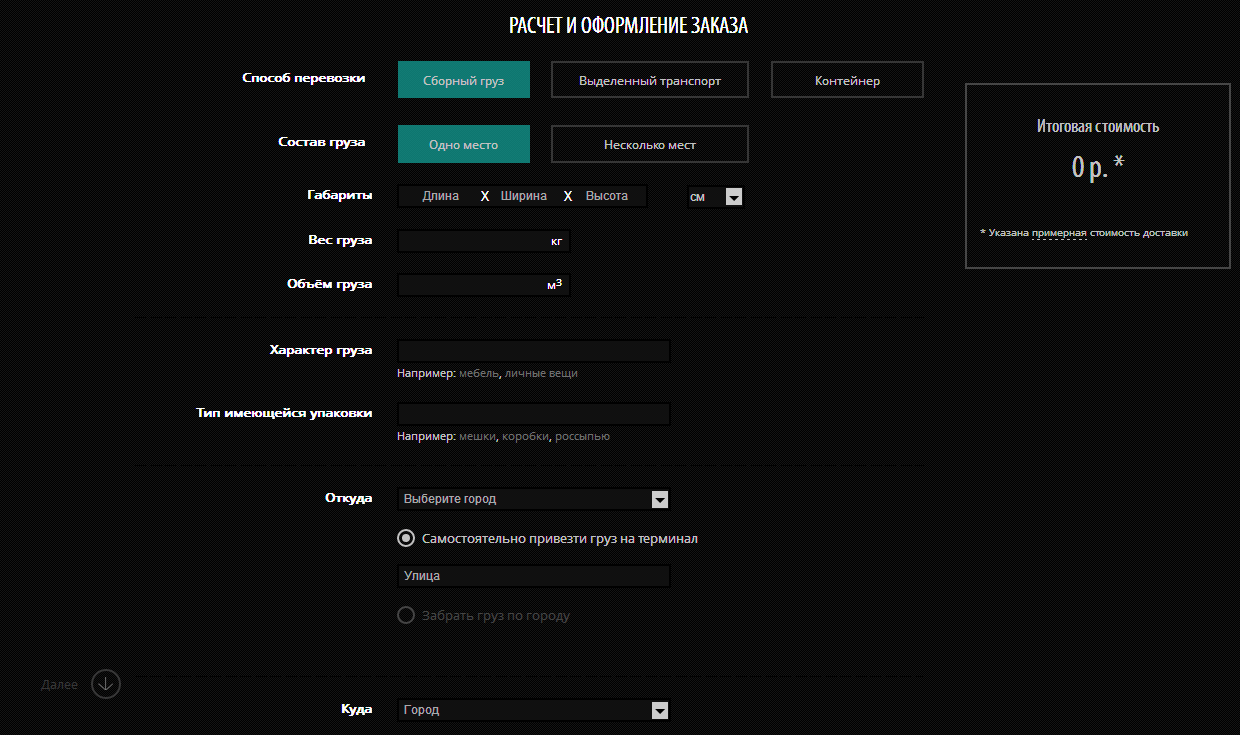
Task: Click the Длина dimension field
Action: click(x=440, y=196)
